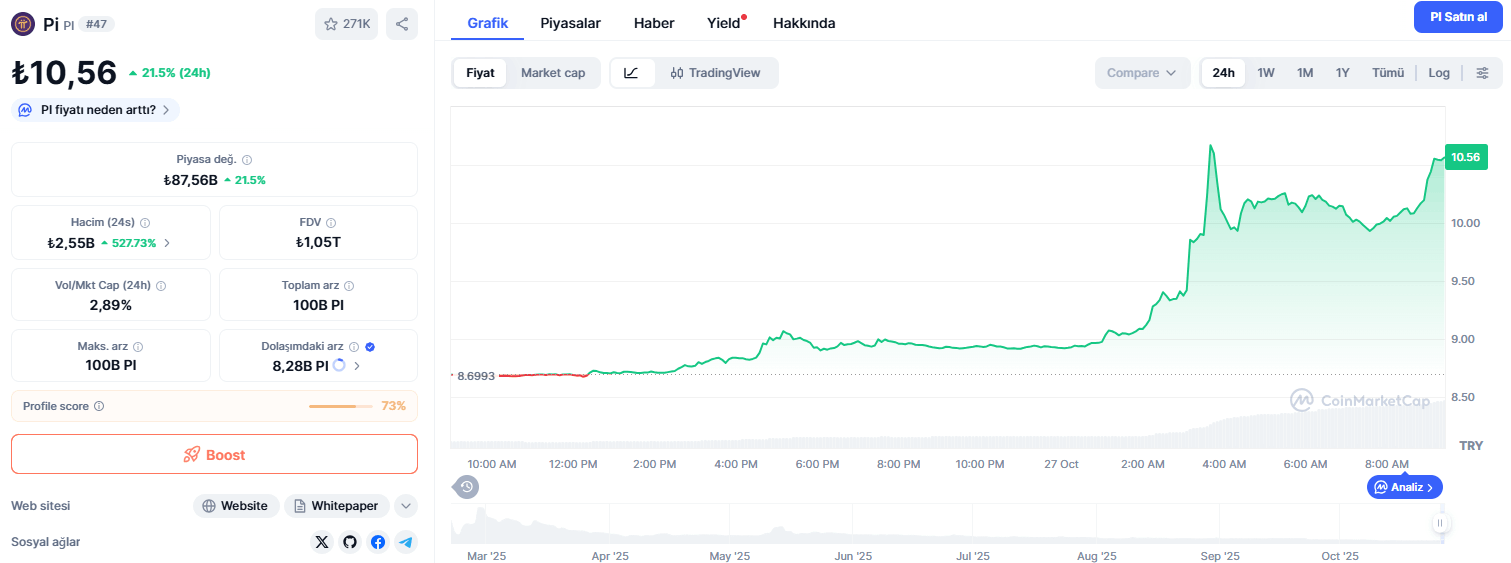Click current price label 10.56 on chart
The image size is (1511, 563).
tap(1466, 157)
